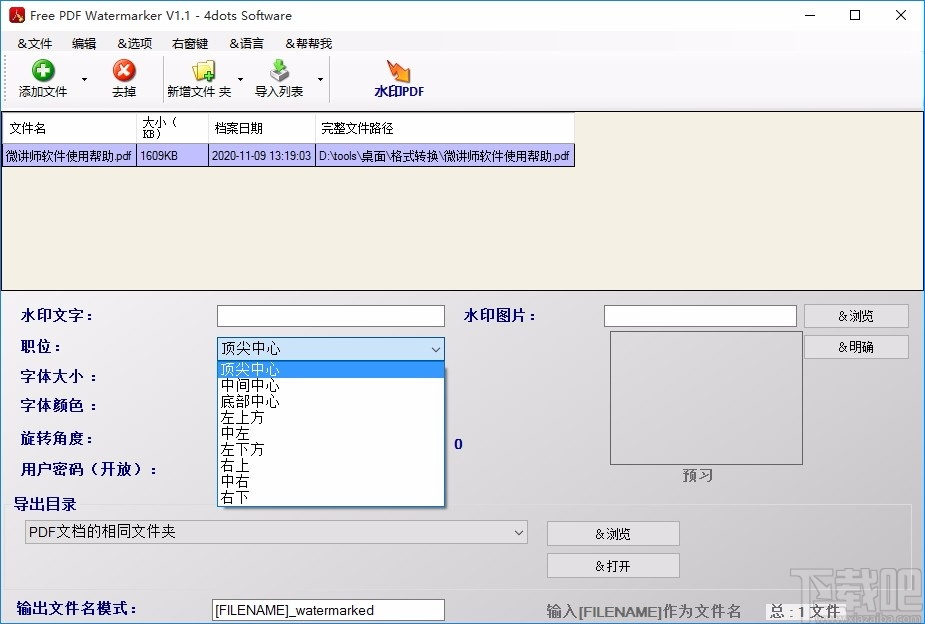Expand the 添加文件 dropdown arrow
The width and height of the screenshot is (925, 624).
(x=84, y=79)
